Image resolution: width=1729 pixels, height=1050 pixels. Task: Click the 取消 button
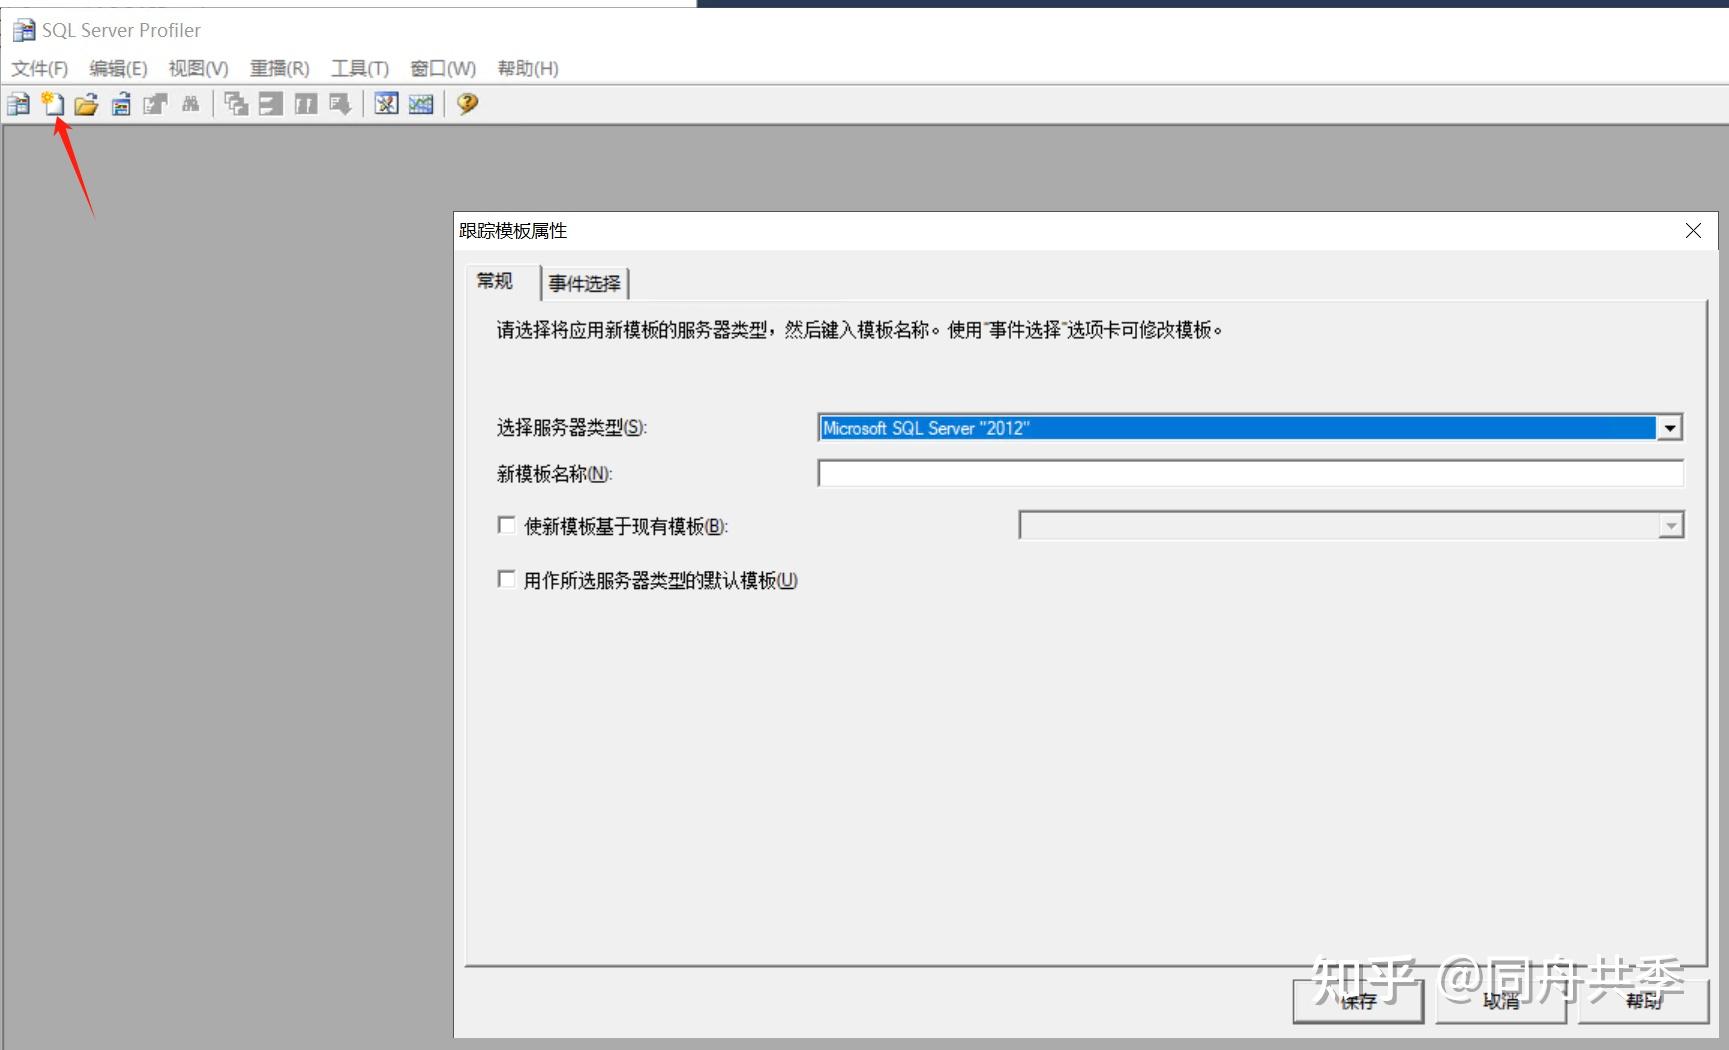[x=1500, y=1001]
